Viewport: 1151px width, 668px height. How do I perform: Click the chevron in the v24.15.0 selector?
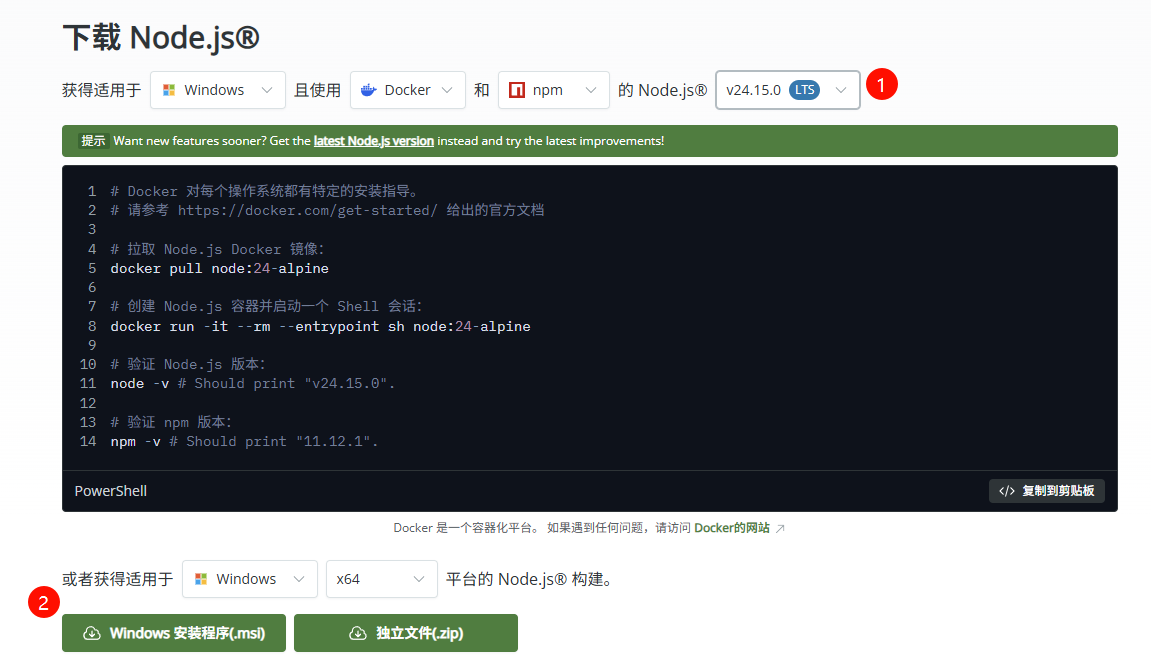(841, 90)
